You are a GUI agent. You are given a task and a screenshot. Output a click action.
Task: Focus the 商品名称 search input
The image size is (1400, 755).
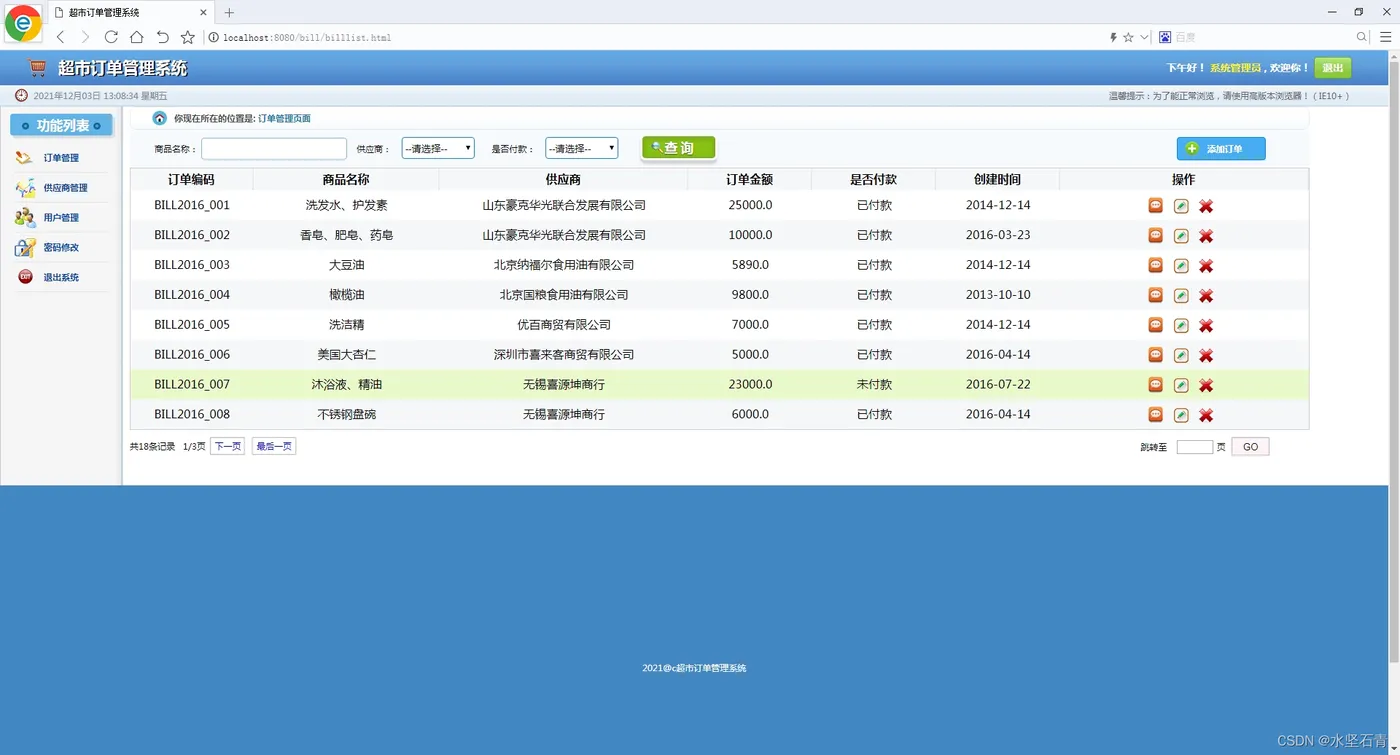[274, 149]
